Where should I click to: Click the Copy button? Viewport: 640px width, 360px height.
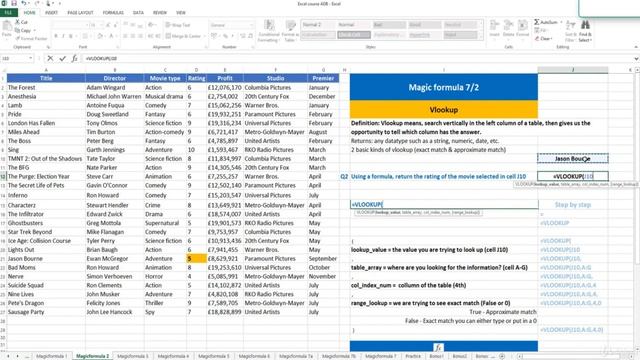tap(24, 30)
